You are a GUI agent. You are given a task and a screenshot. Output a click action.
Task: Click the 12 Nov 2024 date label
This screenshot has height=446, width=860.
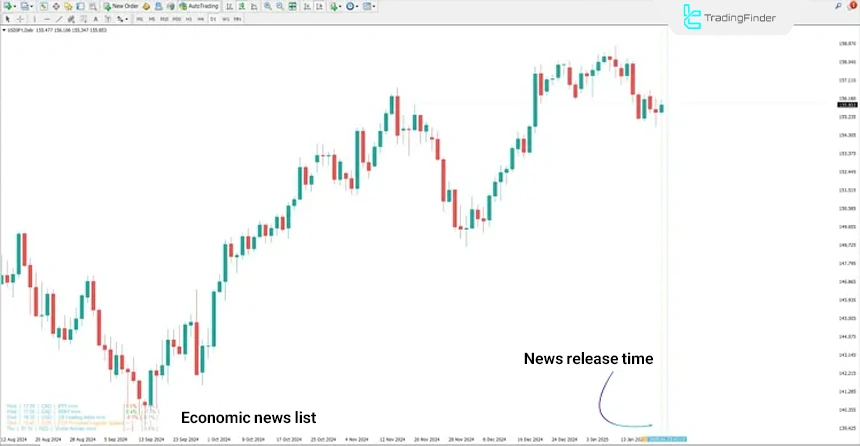(x=392, y=439)
